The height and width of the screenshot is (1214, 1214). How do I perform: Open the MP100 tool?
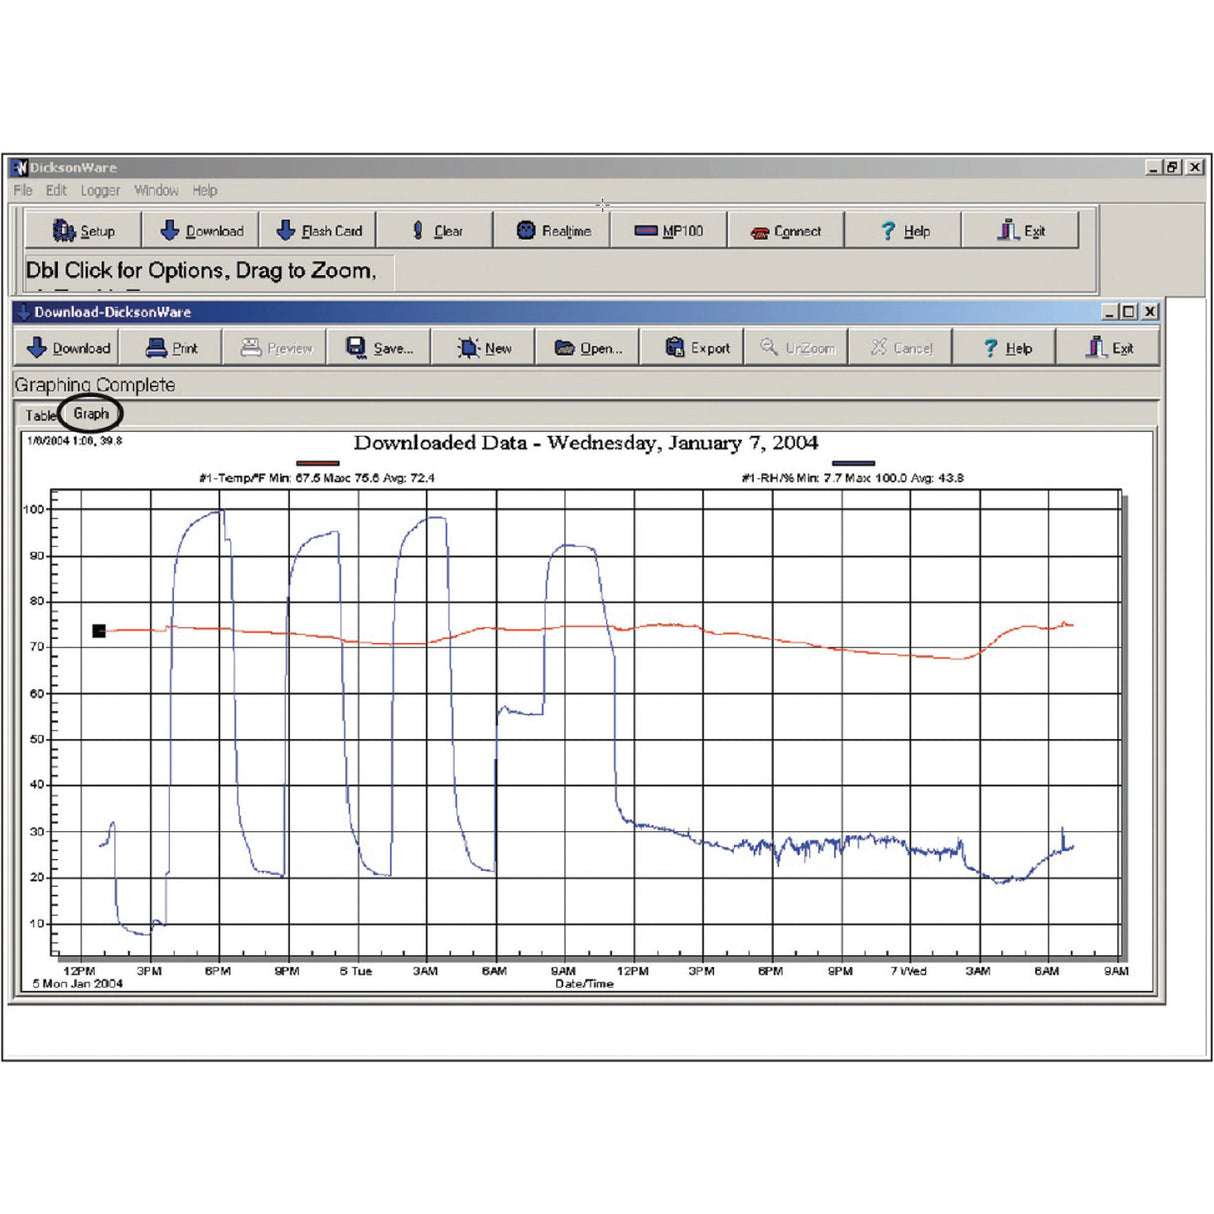(x=671, y=229)
